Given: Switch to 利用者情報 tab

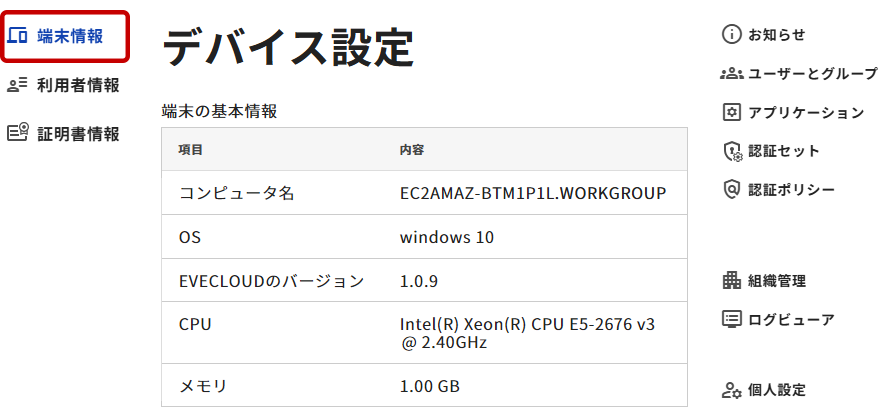Looking at the screenshot, I should click(78, 85).
